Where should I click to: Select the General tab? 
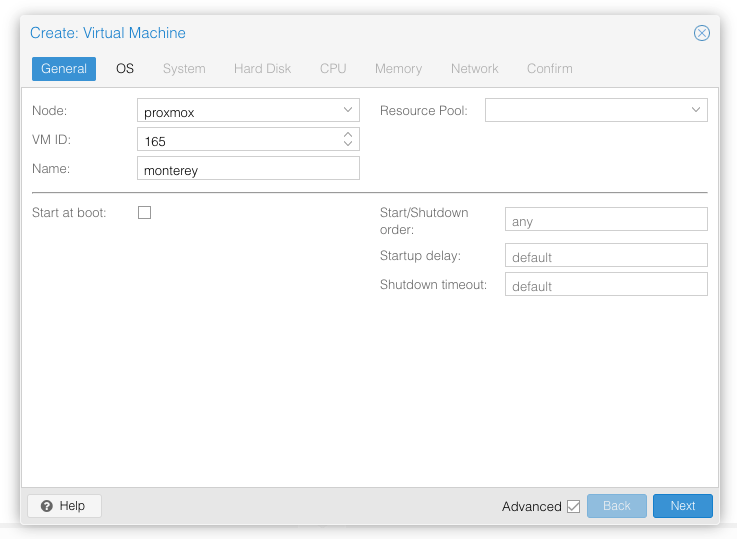click(x=64, y=69)
